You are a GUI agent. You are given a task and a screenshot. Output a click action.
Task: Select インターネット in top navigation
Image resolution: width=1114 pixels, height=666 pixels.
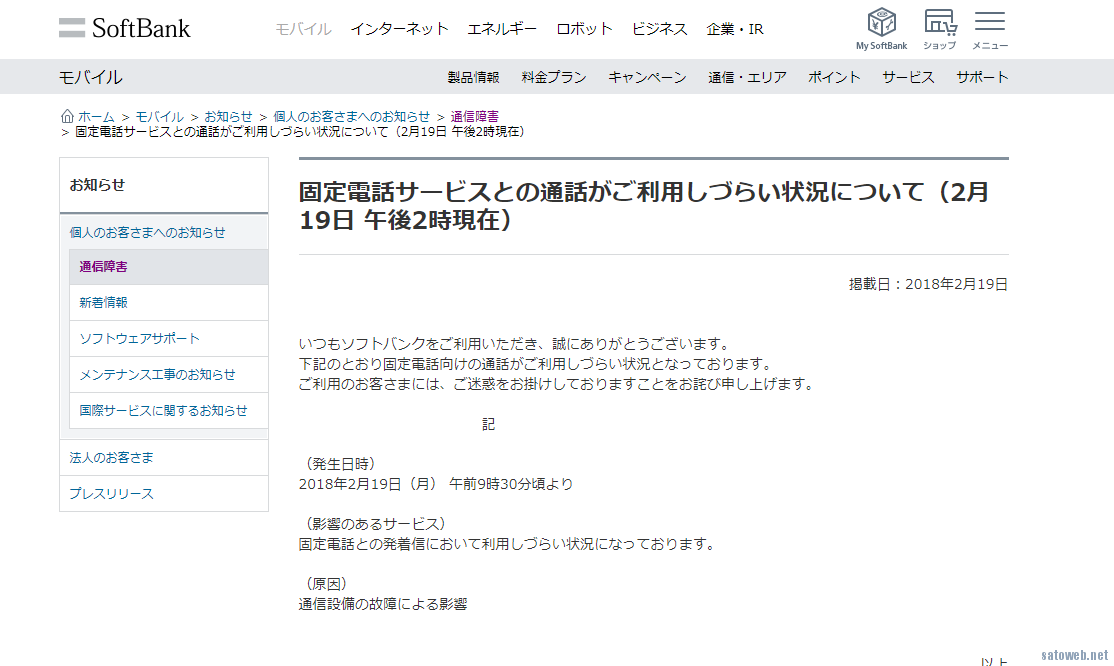point(399,29)
